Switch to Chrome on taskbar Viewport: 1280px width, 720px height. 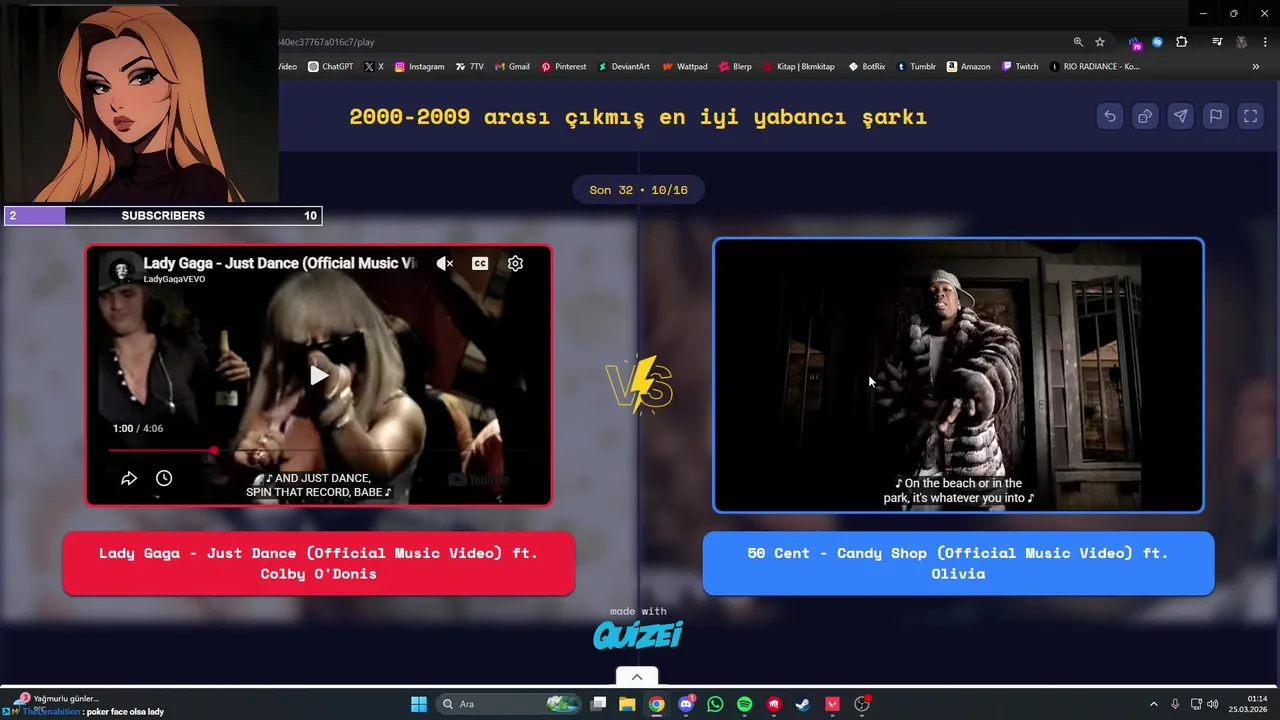tap(656, 704)
